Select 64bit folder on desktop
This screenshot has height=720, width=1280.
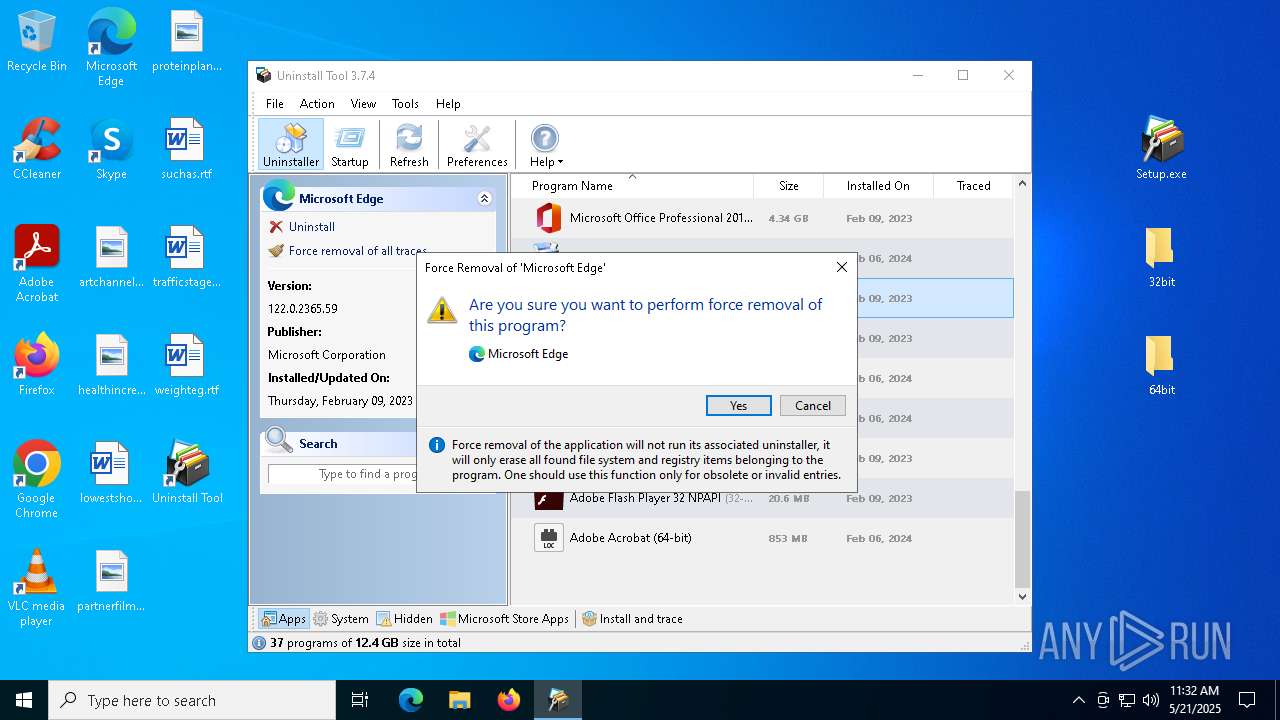(1161, 365)
